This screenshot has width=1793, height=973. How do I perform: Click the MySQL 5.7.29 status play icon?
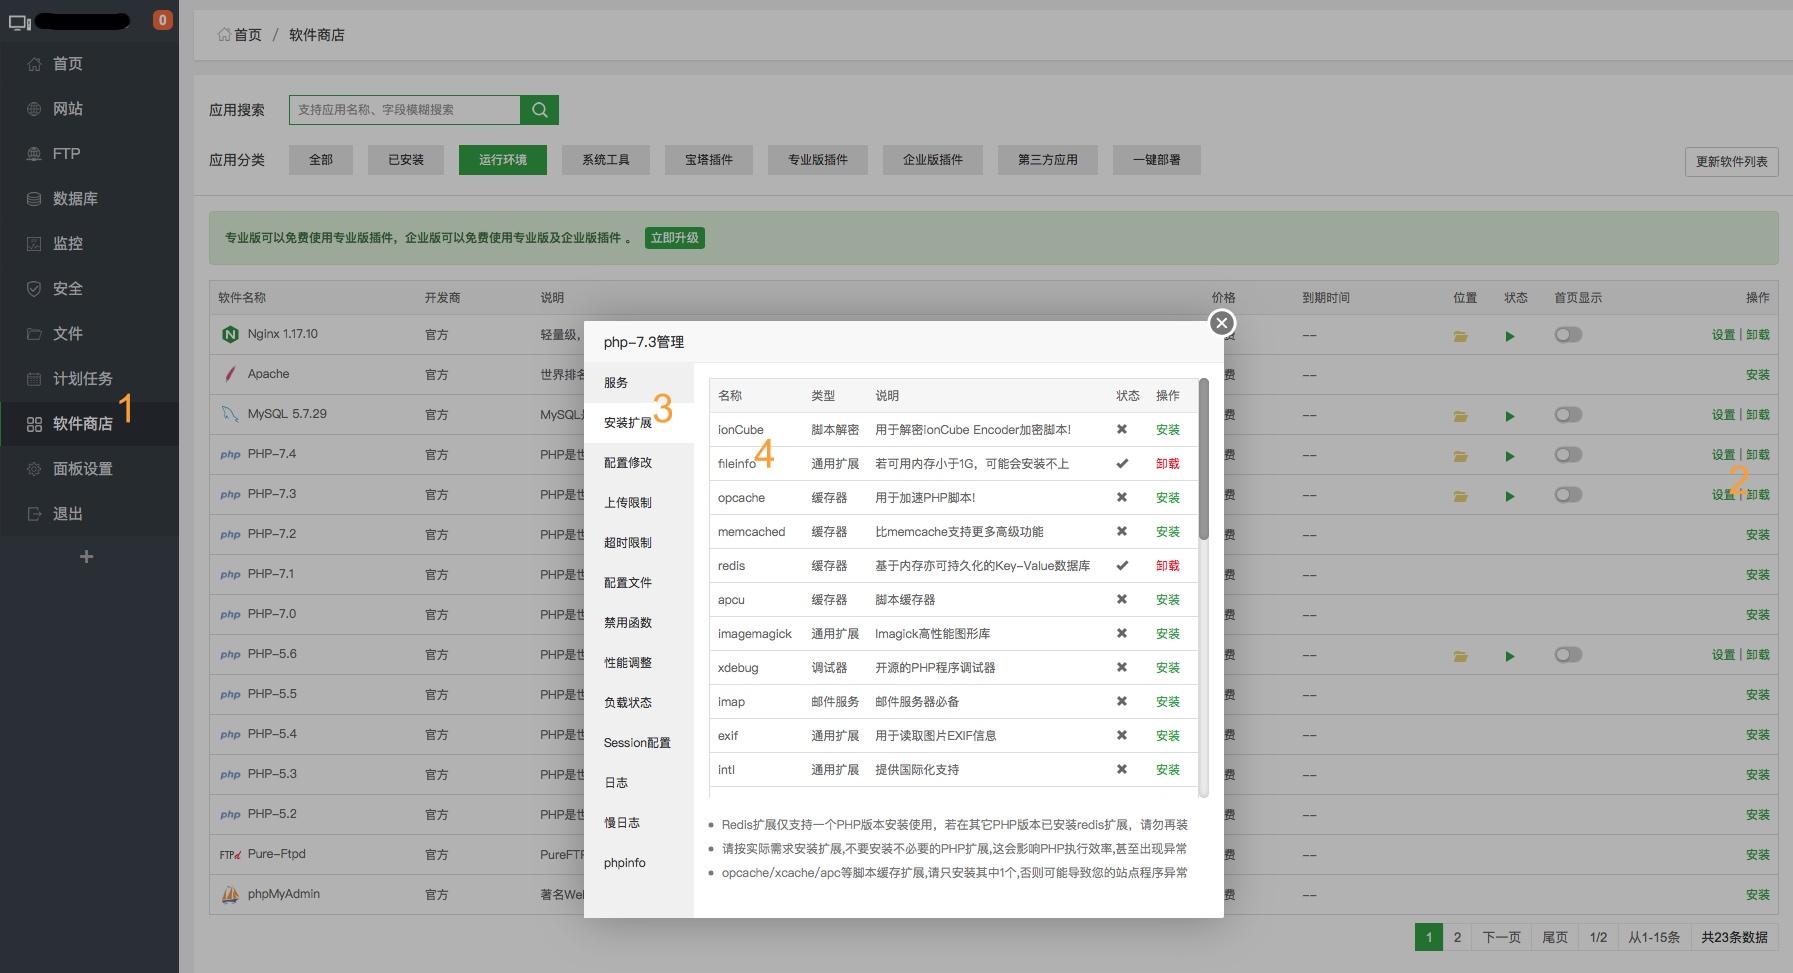point(1510,416)
